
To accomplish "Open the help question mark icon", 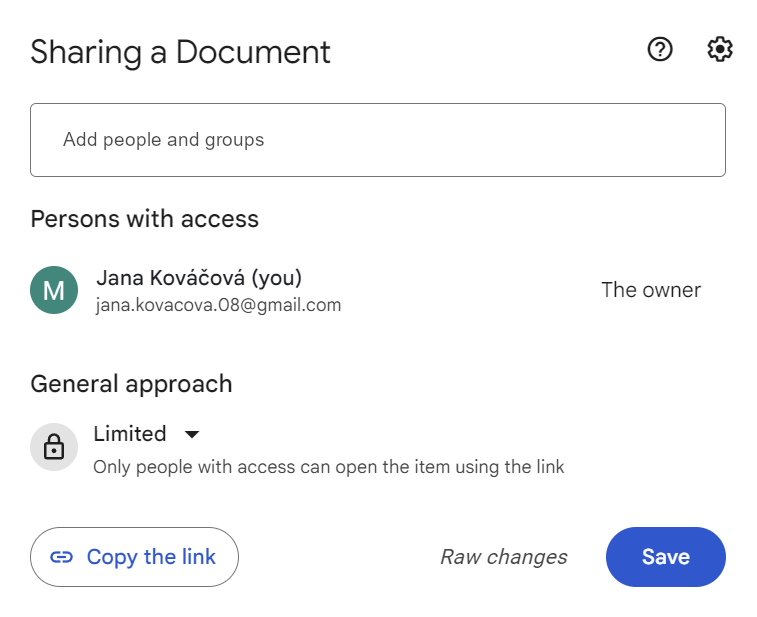I will click(659, 49).
